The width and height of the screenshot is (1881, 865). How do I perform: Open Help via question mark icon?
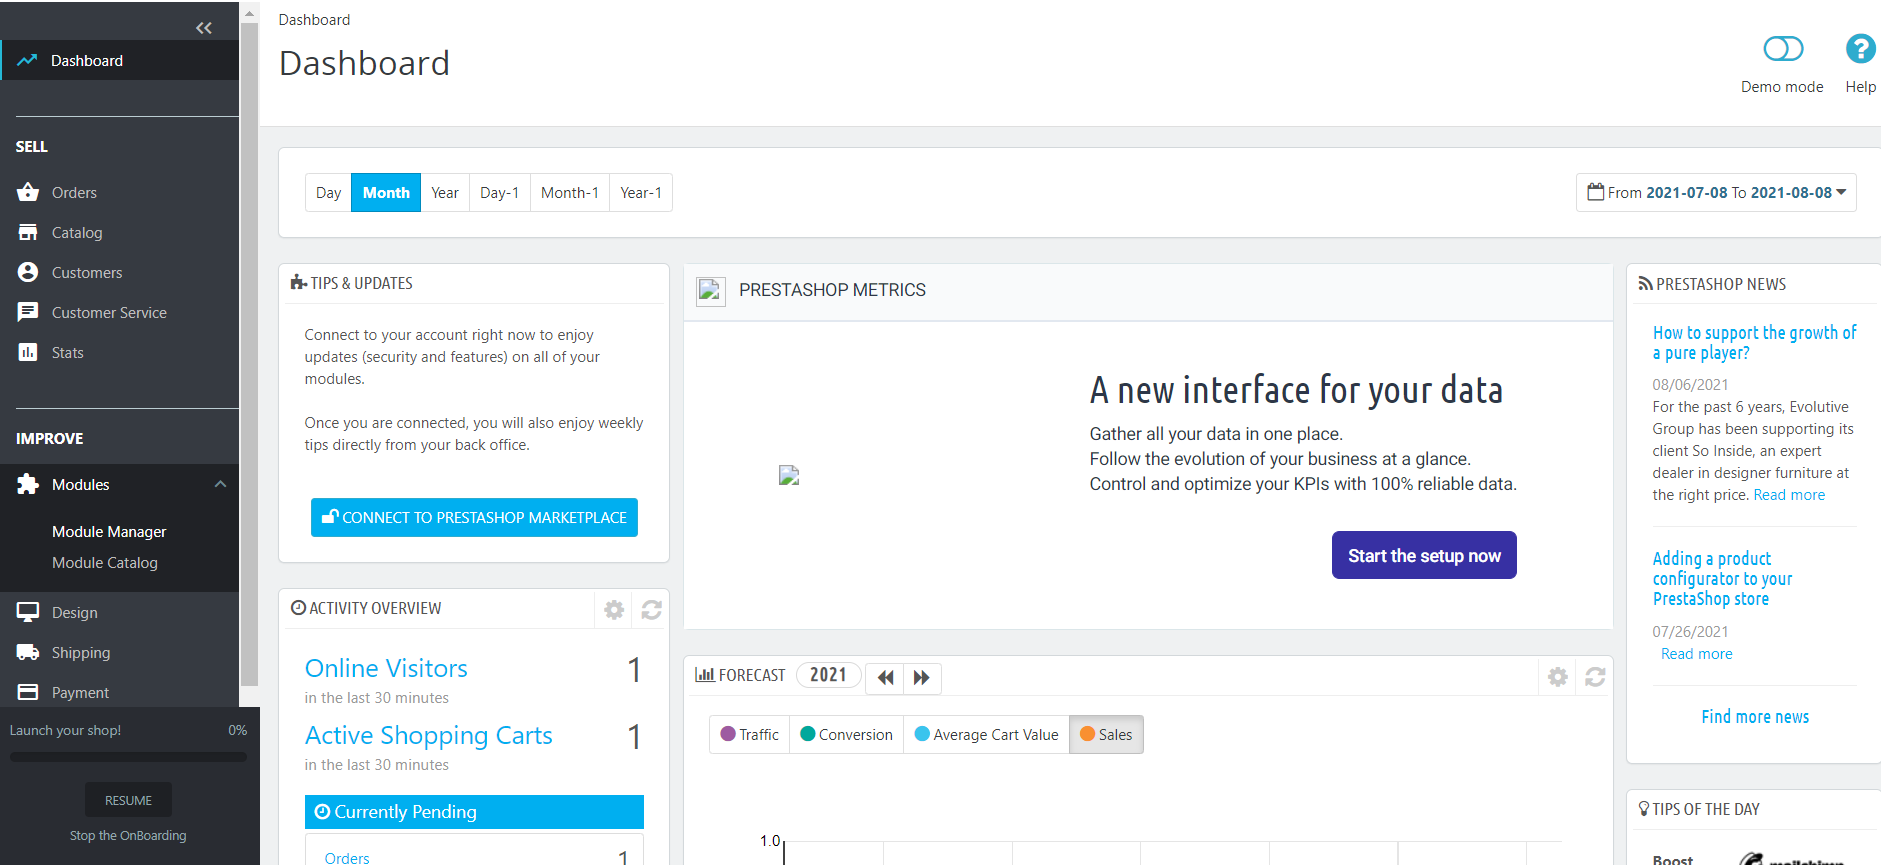(1860, 48)
